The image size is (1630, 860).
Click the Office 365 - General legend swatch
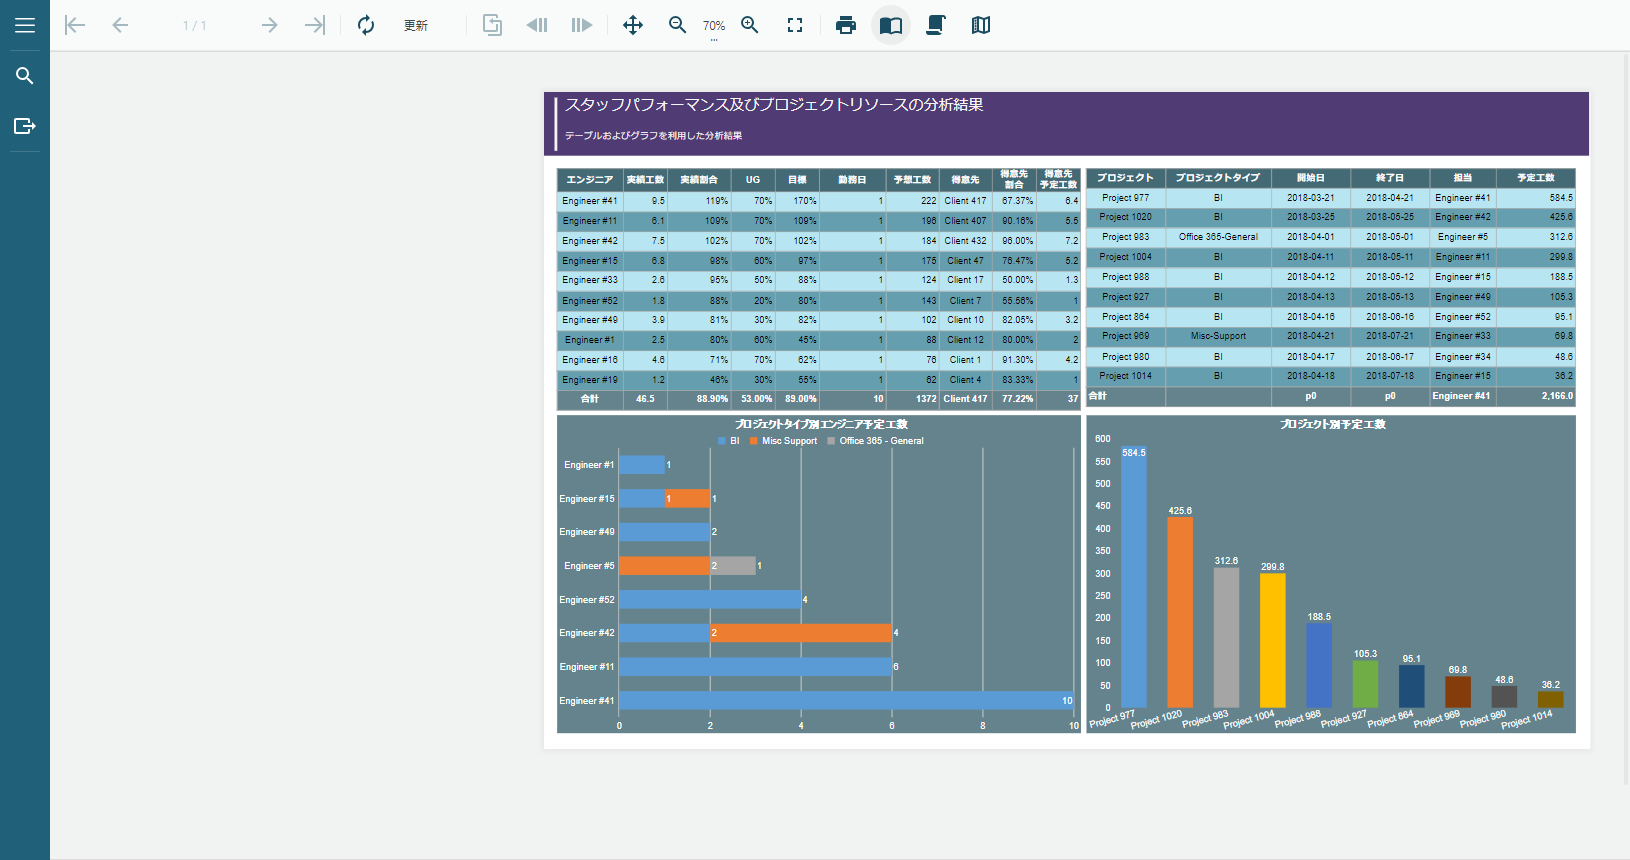[831, 441]
